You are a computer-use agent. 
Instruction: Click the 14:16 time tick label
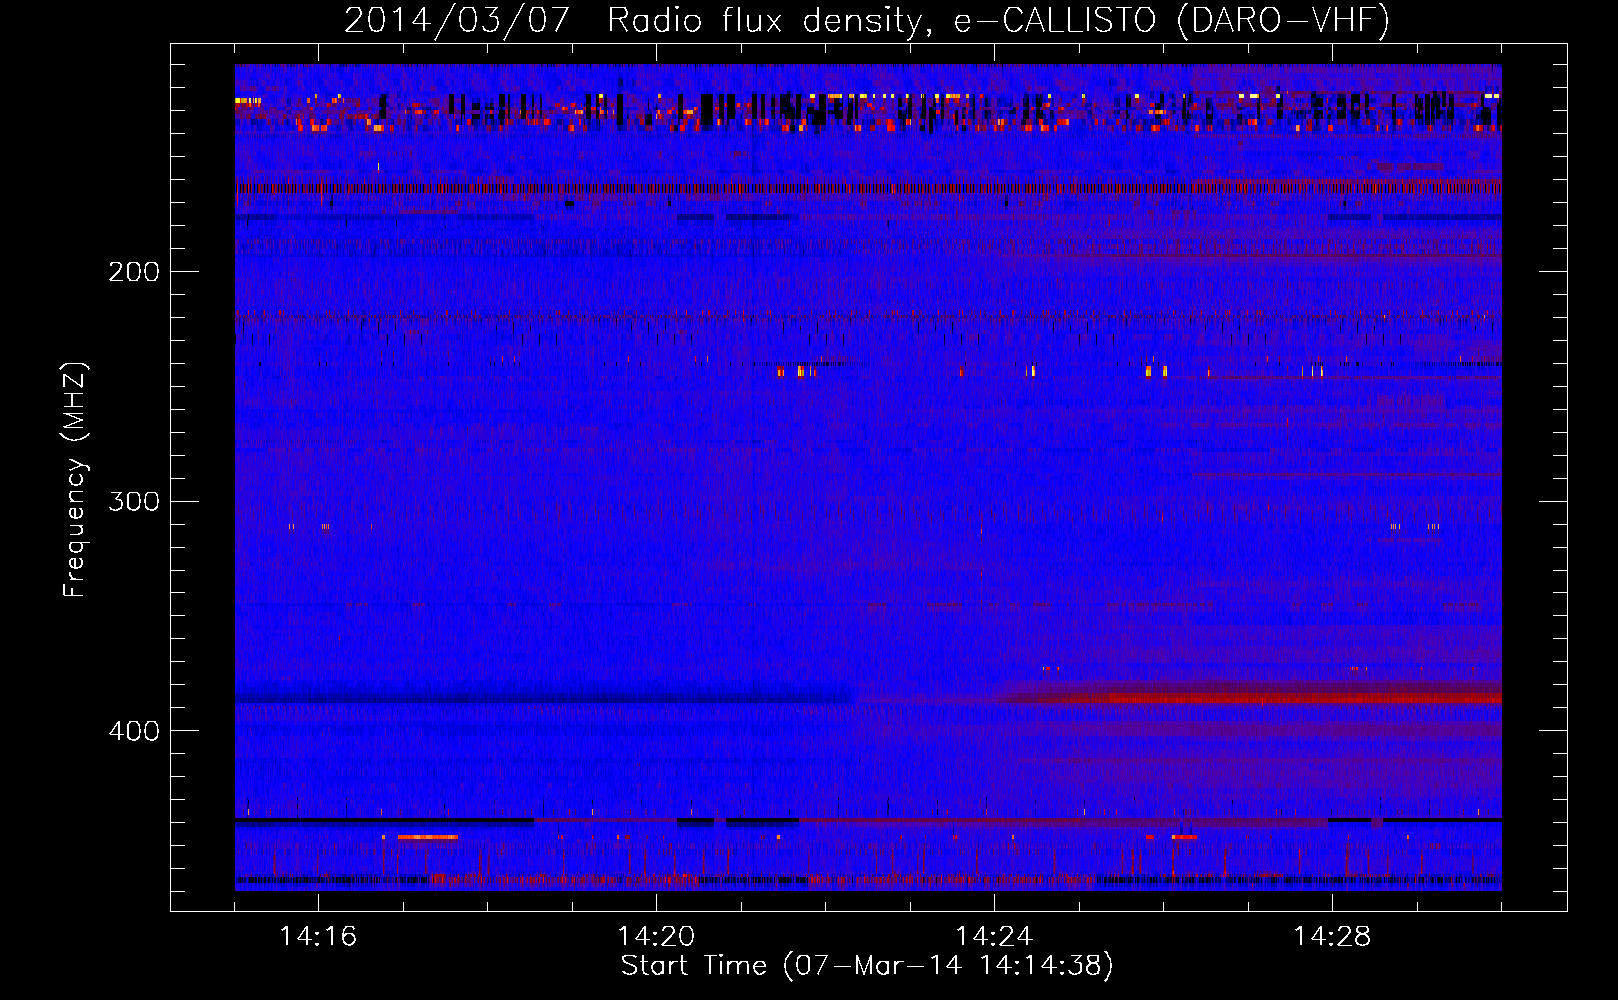[318, 937]
